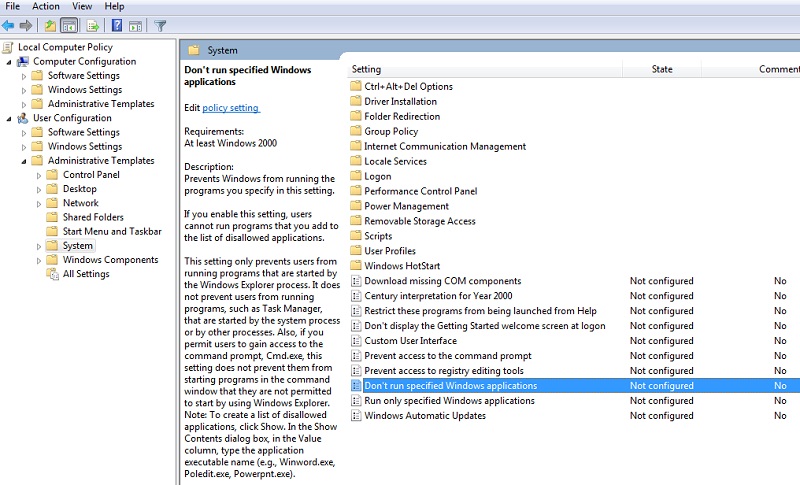
Task: Click the Export List toolbar icon
Action: [92, 25]
